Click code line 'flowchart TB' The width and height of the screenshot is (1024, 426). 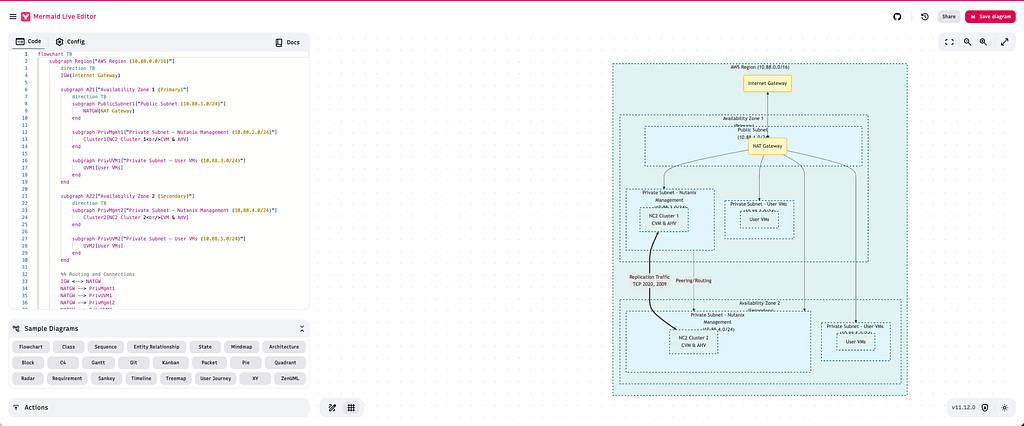tap(55, 54)
